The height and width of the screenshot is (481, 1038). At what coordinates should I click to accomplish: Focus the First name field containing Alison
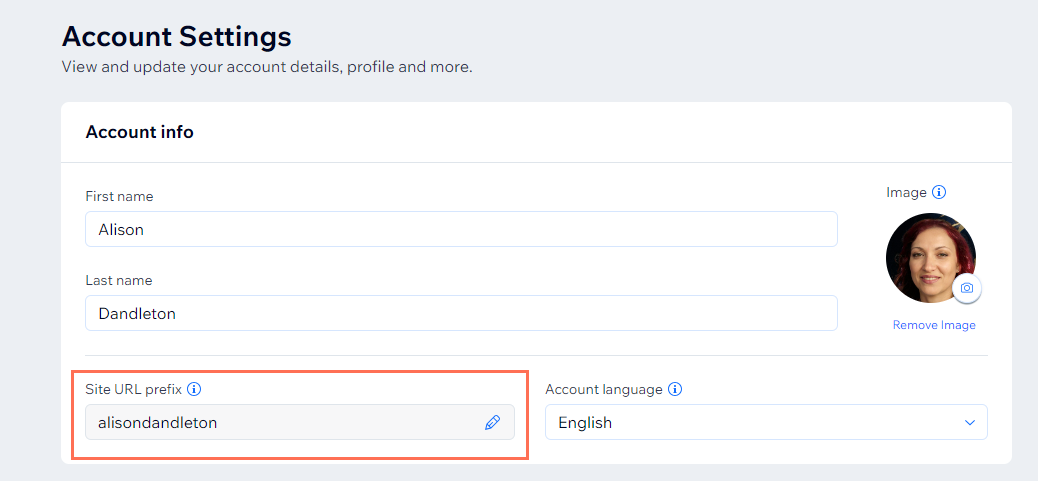coord(461,229)
